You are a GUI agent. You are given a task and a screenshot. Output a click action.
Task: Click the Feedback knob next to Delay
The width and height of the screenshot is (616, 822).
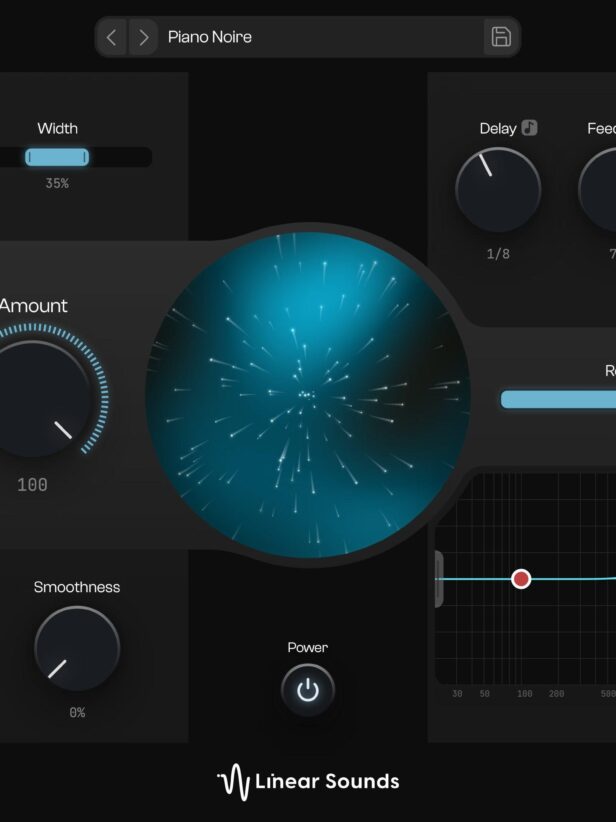pos(598,190)
